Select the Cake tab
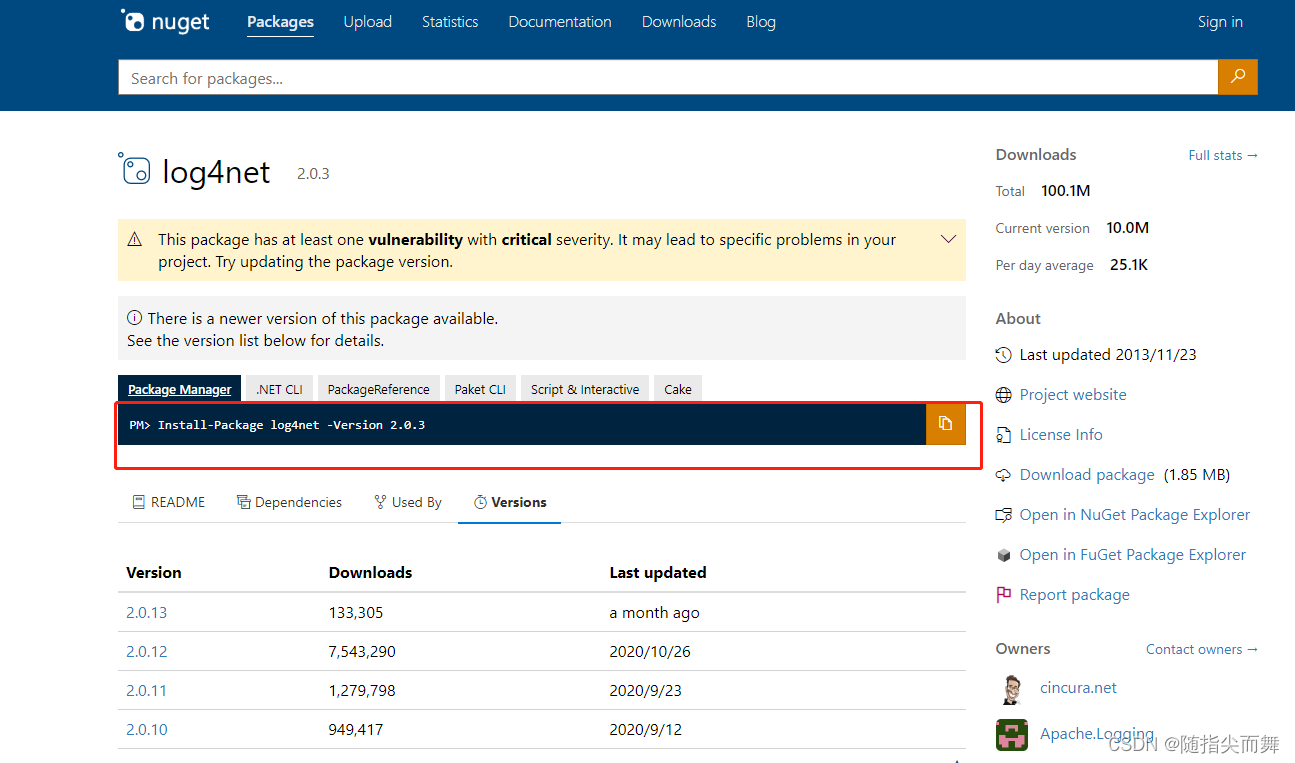This screenshot has height=763, width=1295. pyautogui.click(x=678, y=389)
